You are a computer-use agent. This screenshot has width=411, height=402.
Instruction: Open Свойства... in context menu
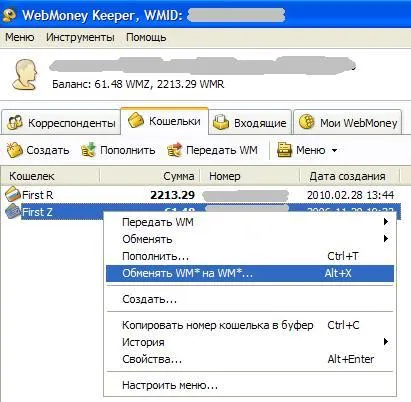250,359
